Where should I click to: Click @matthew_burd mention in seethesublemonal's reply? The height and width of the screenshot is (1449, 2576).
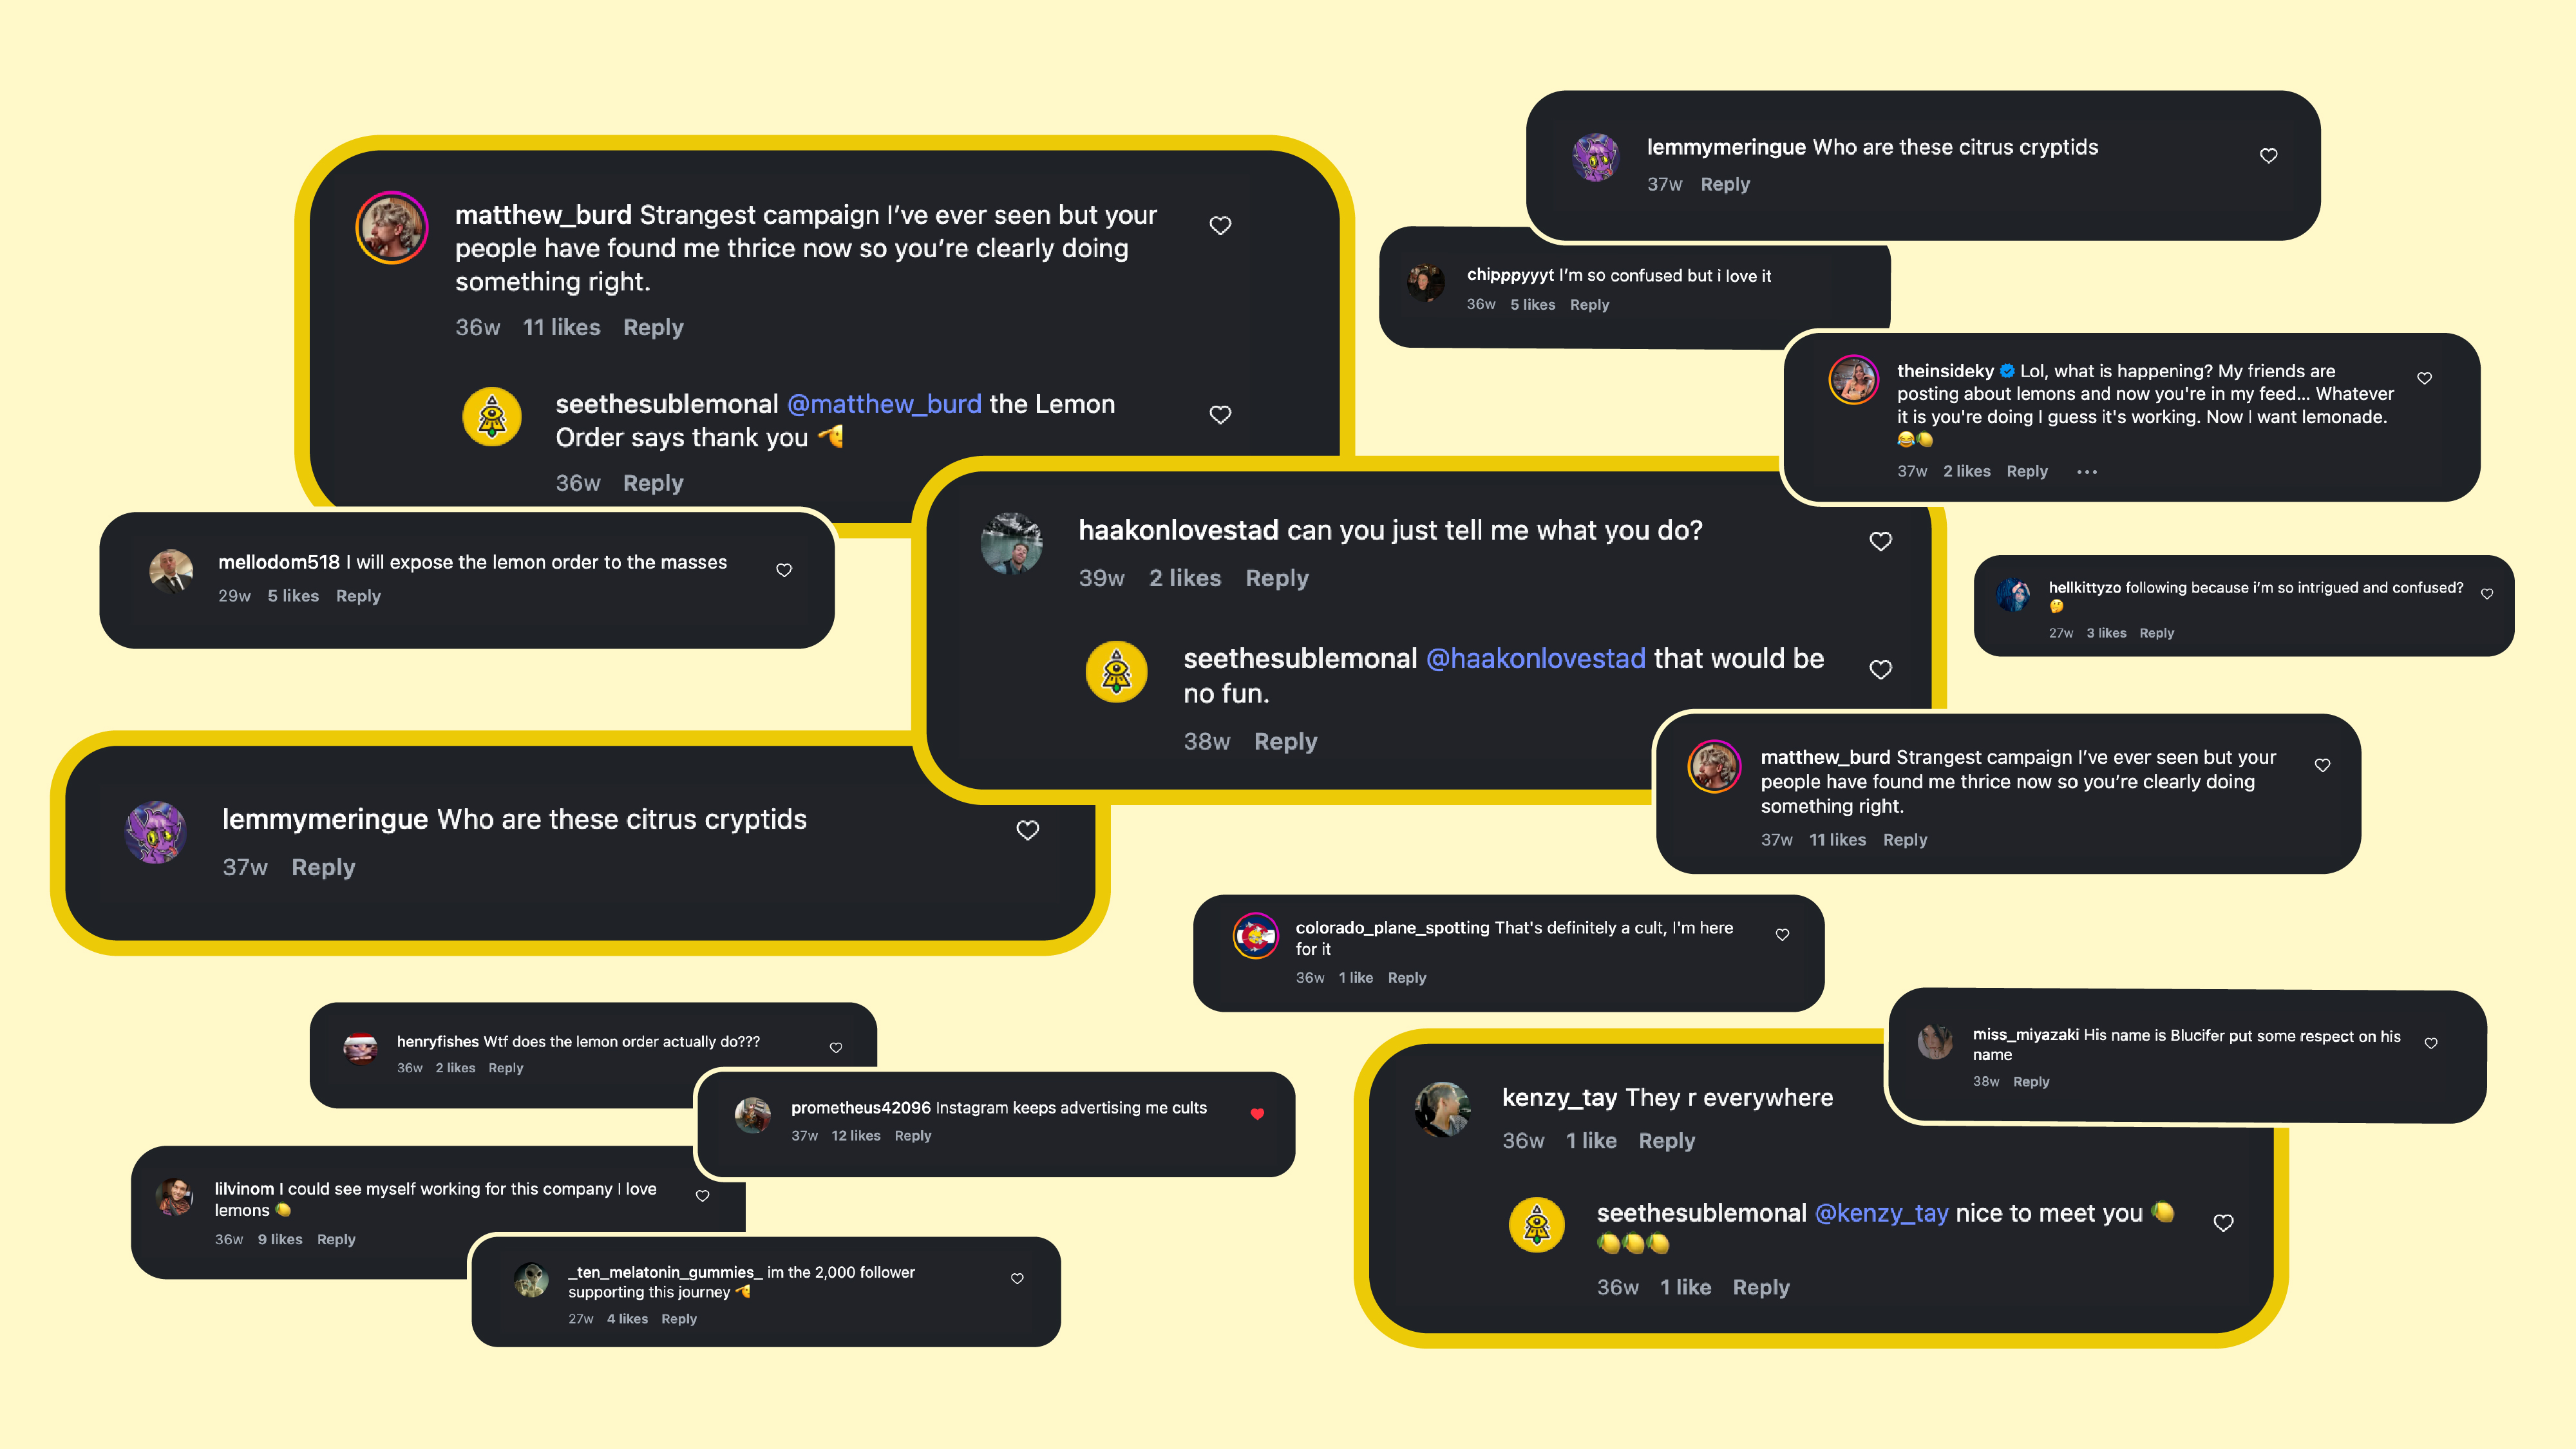pos(884,404)
